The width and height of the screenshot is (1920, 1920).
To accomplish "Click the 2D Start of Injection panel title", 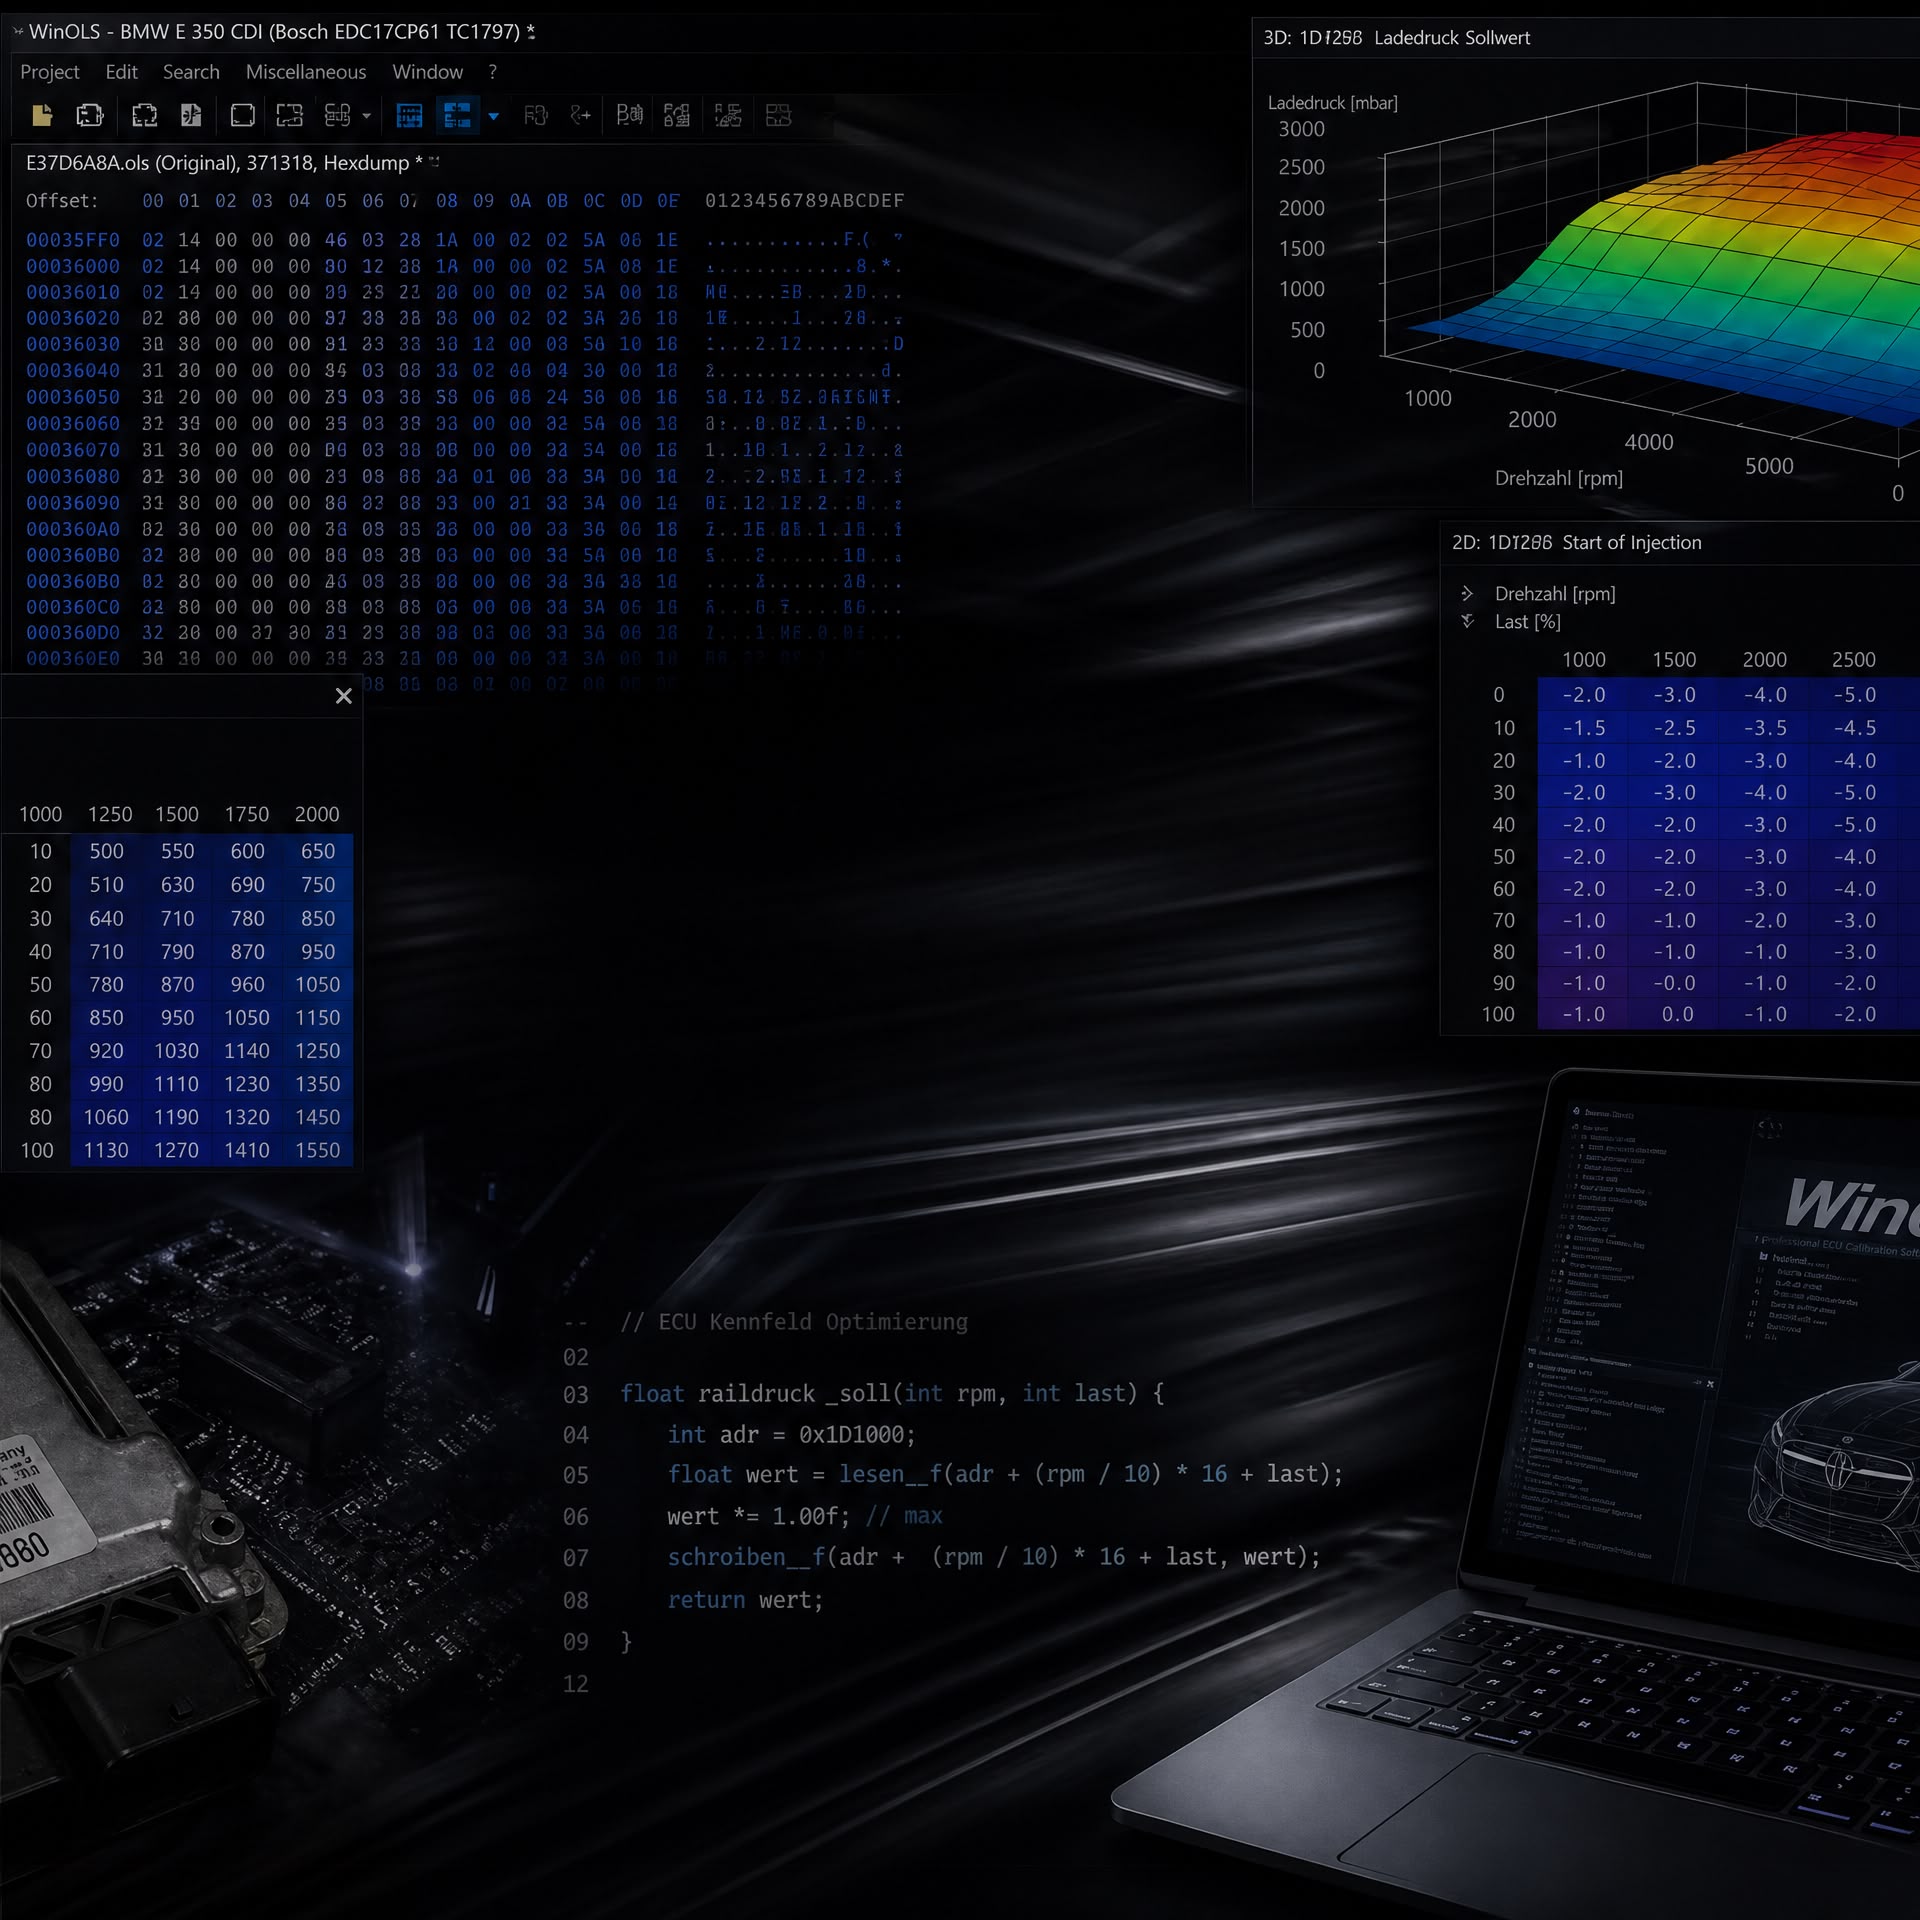I will [1577, 543].
